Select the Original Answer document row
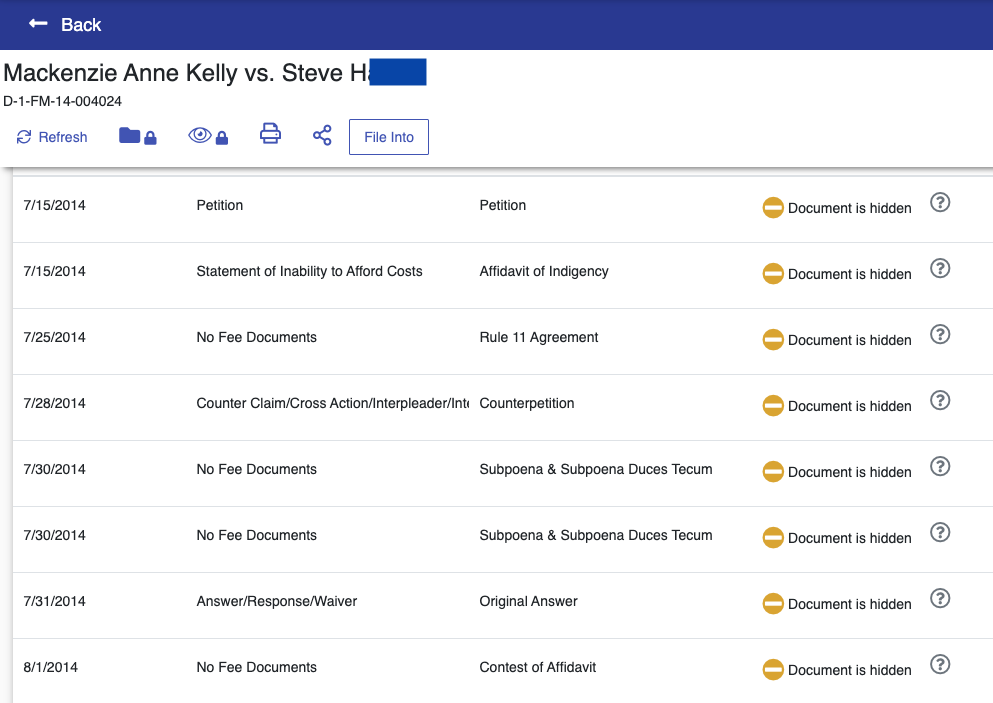 528,602
